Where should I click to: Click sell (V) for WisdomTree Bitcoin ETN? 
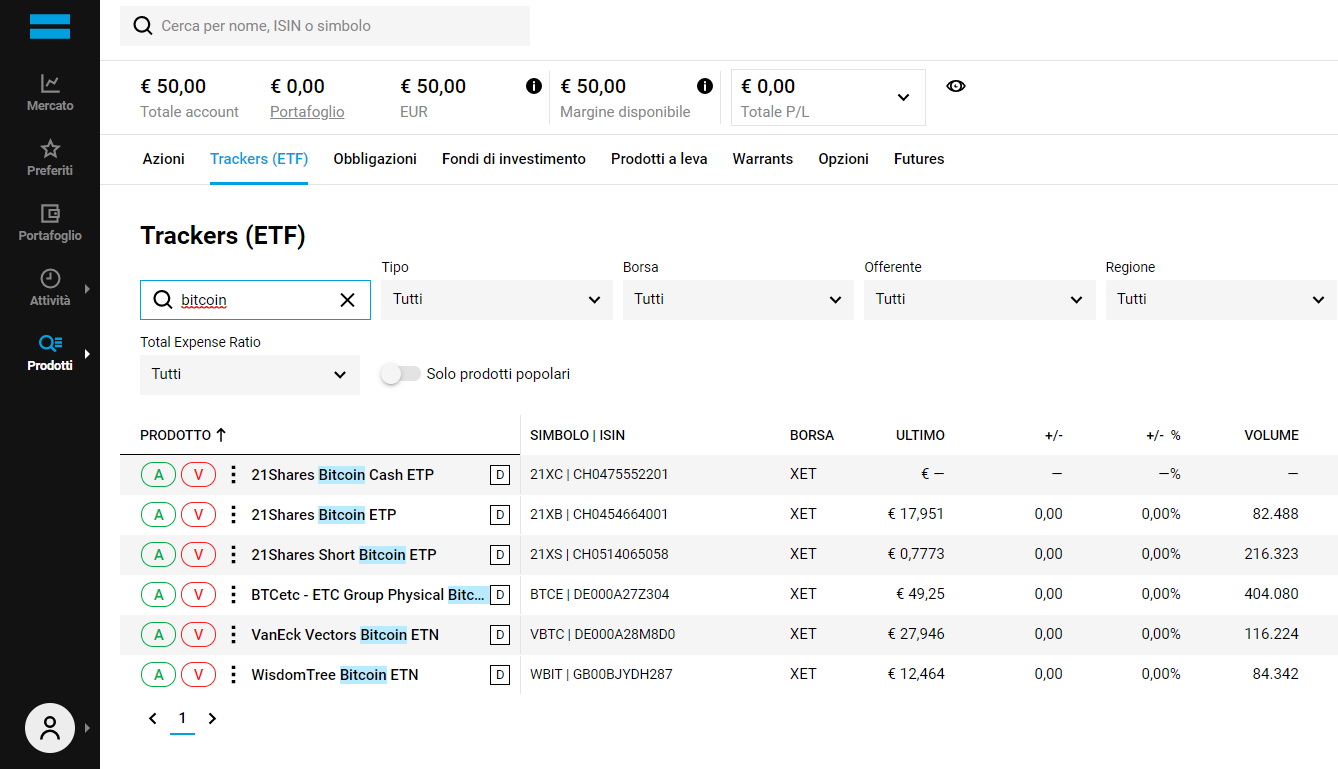(x=198, y=675)
